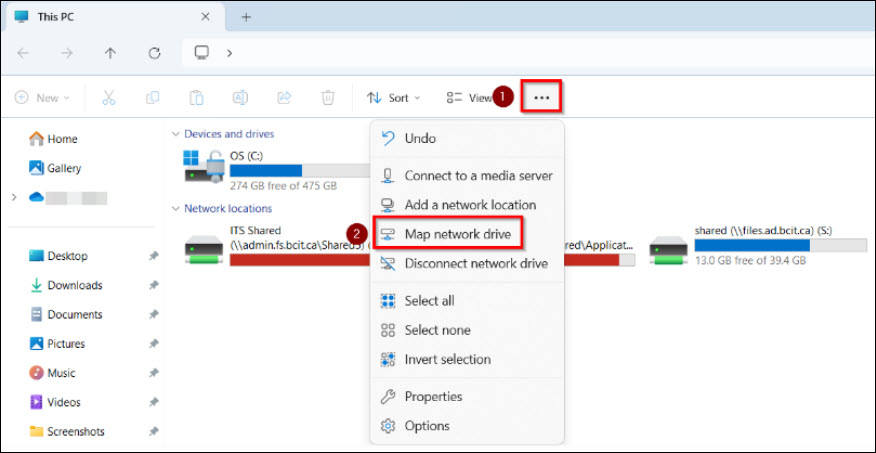Open the See more ellipsis menu
876x453 pixels.
[x=541, y=97]
